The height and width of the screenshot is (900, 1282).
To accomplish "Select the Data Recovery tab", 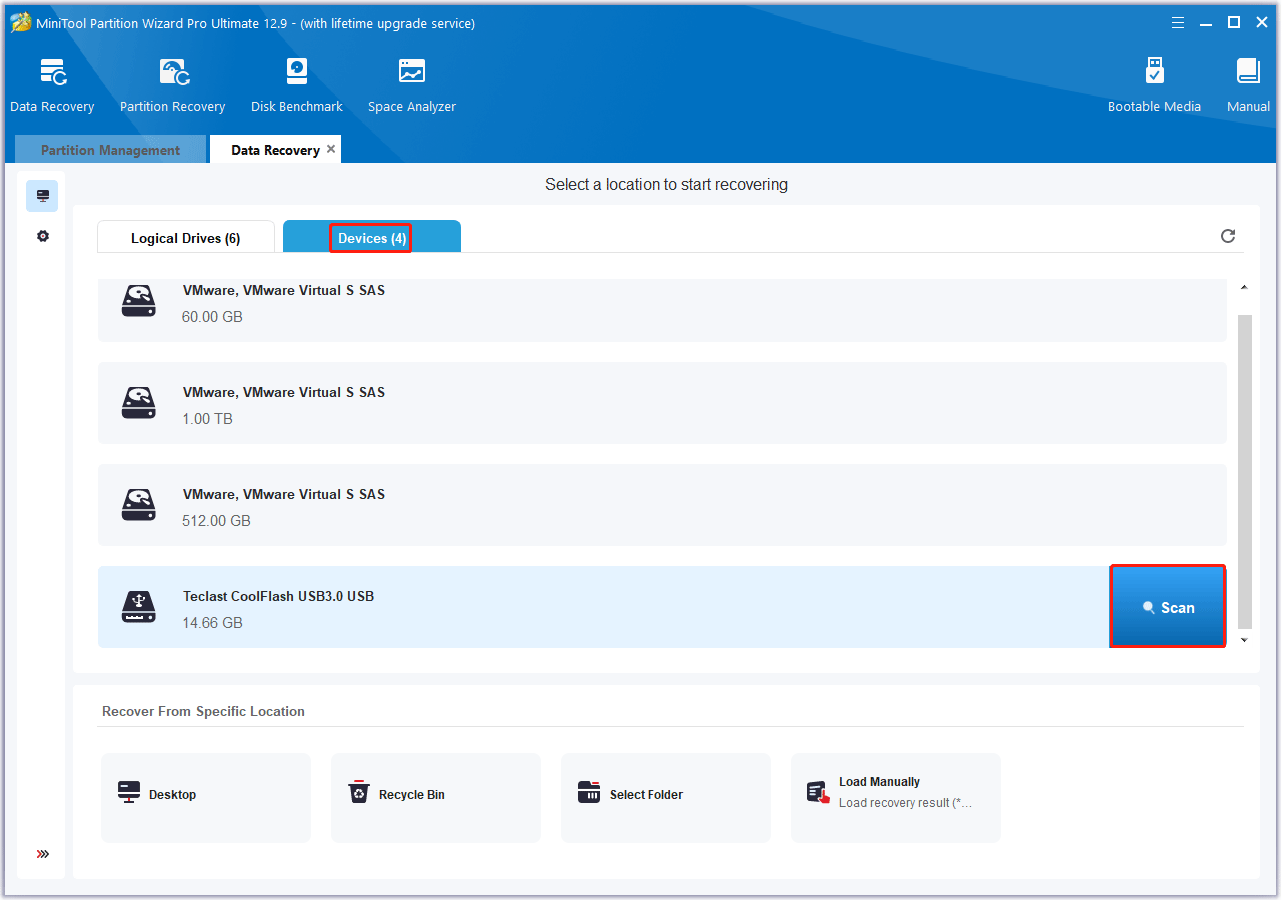I will point(275,150).
